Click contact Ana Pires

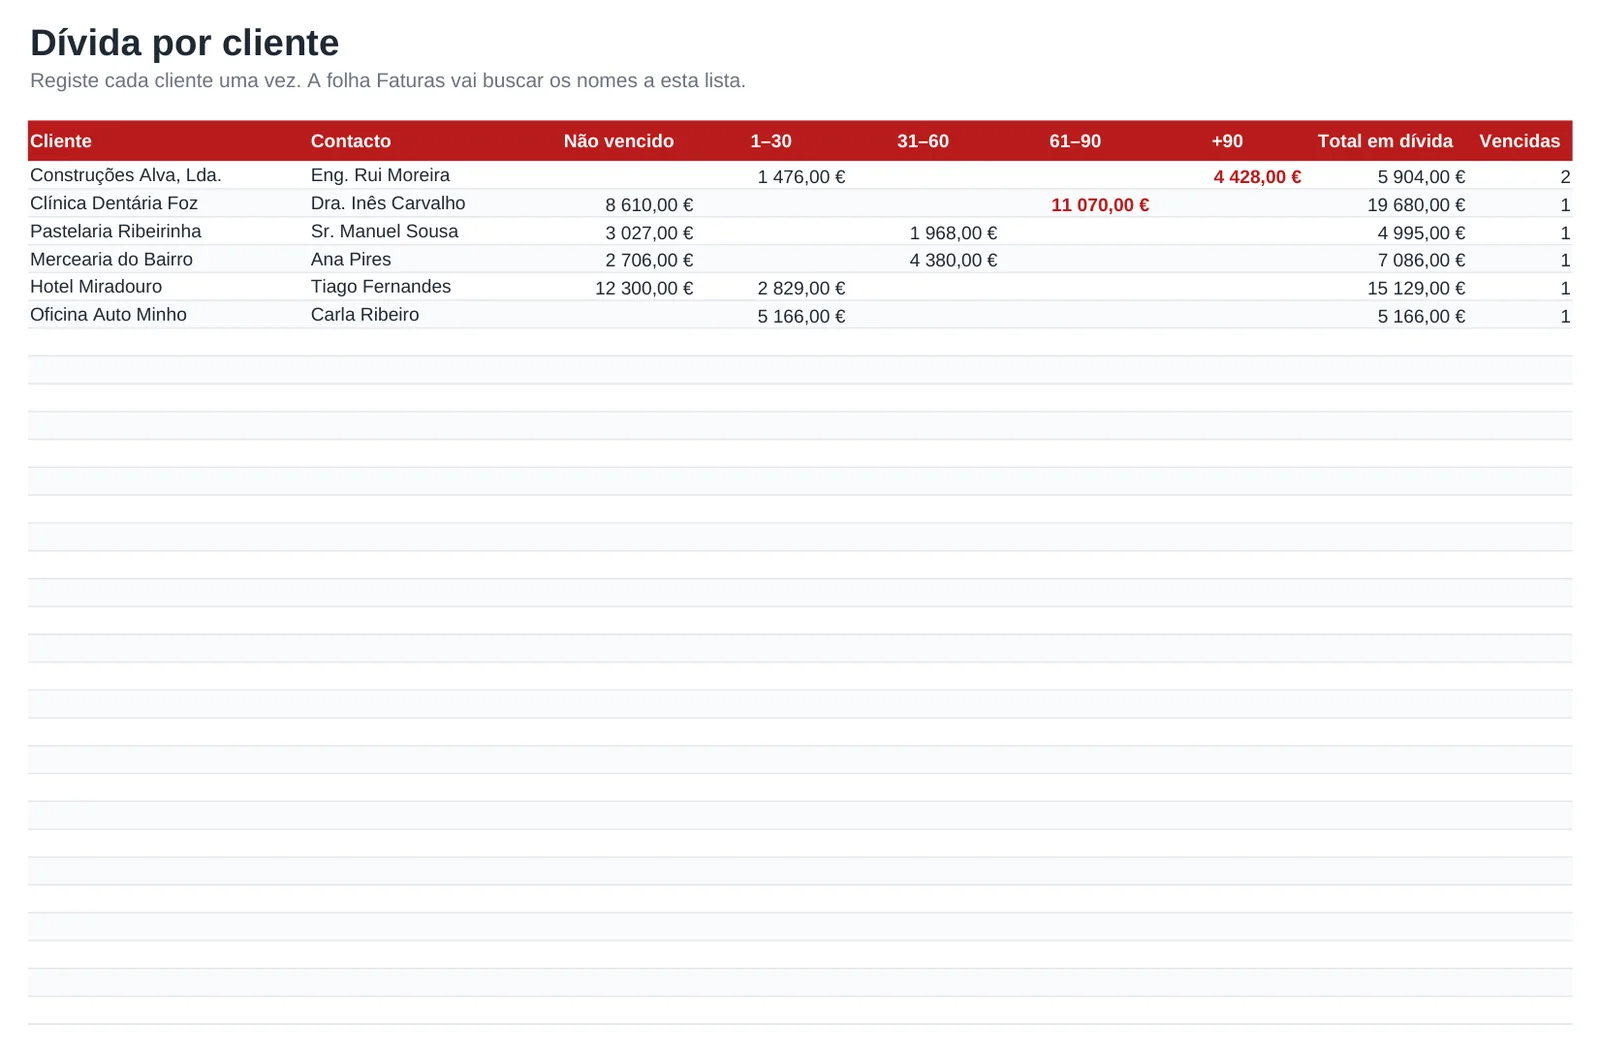[351, 259]
